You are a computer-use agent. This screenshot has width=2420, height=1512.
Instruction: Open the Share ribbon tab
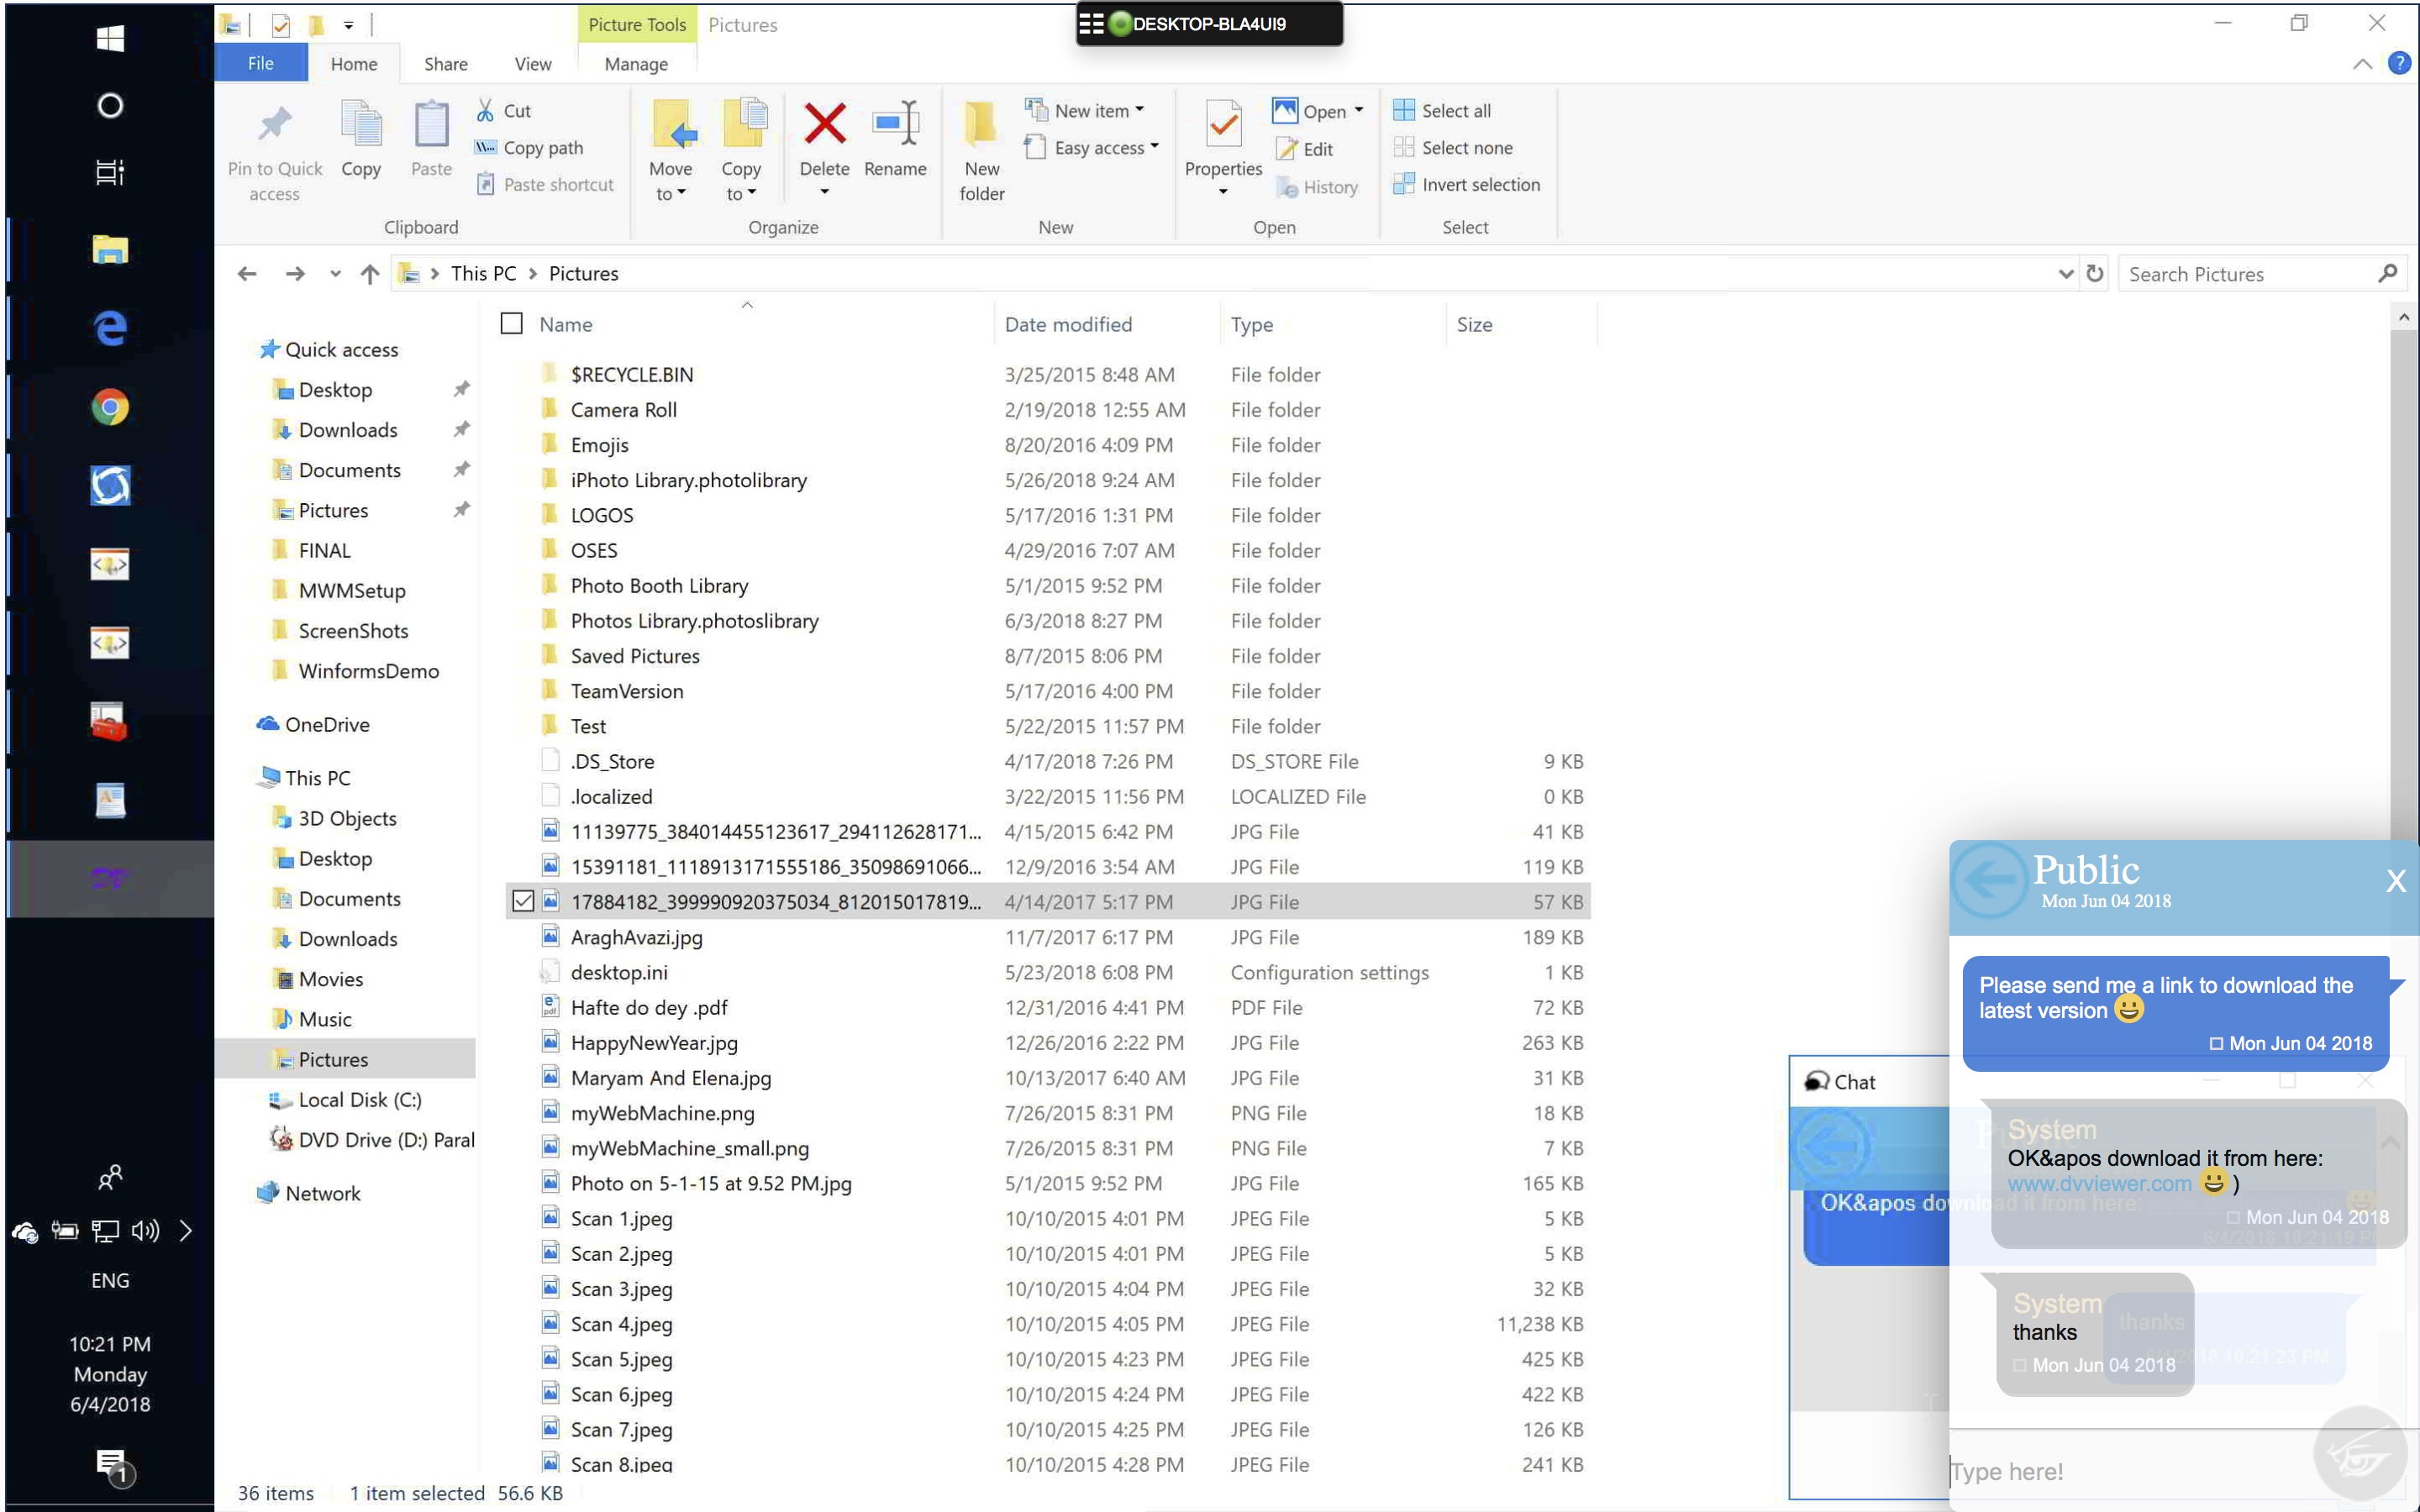(x=445, y=64)
